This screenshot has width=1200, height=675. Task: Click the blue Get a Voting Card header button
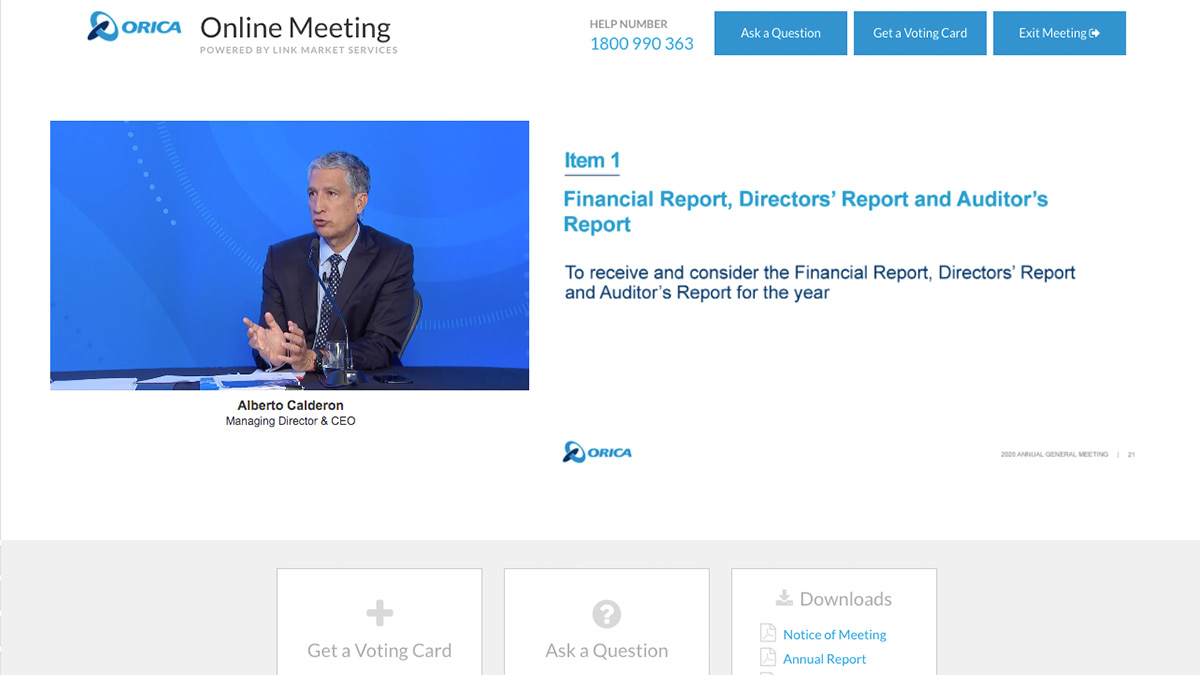pyautogui.click(x=920, y=33)
